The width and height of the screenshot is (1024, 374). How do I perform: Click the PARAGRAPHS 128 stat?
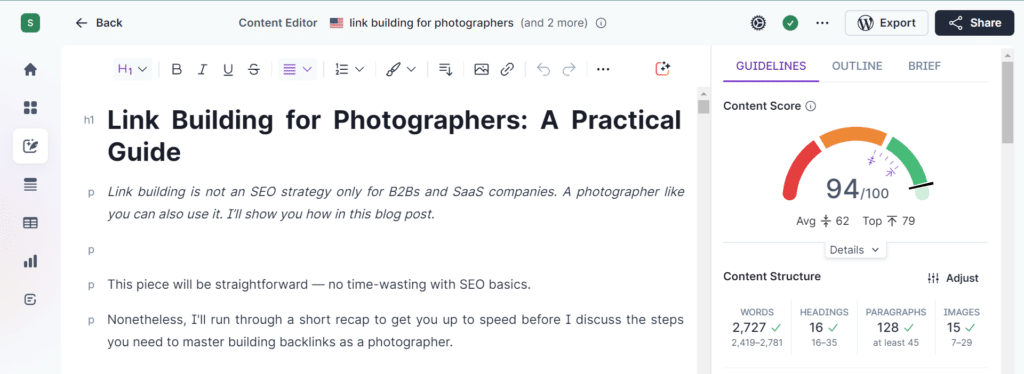896,328
